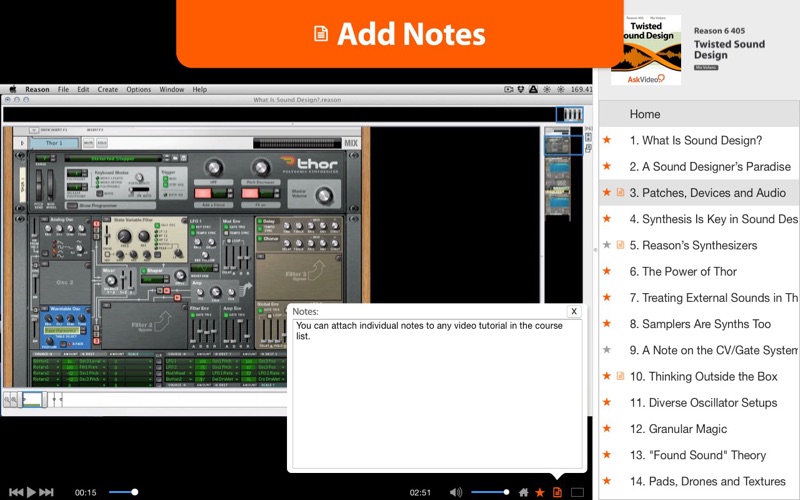Open lesson 9. A Note on CV/Gate

point(699,351)
